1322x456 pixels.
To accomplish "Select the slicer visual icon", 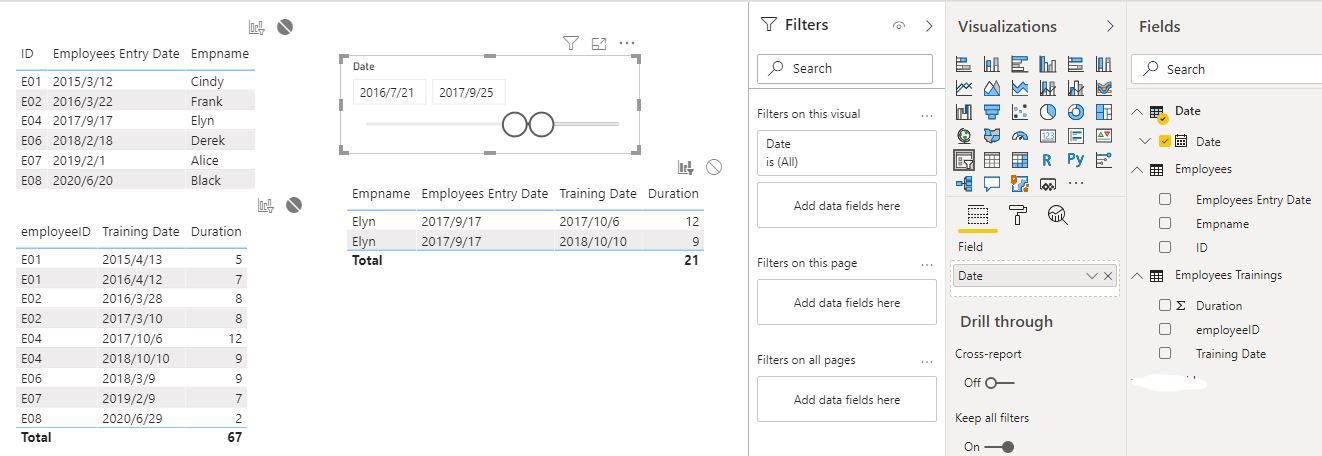I will [x=964, y=160].
